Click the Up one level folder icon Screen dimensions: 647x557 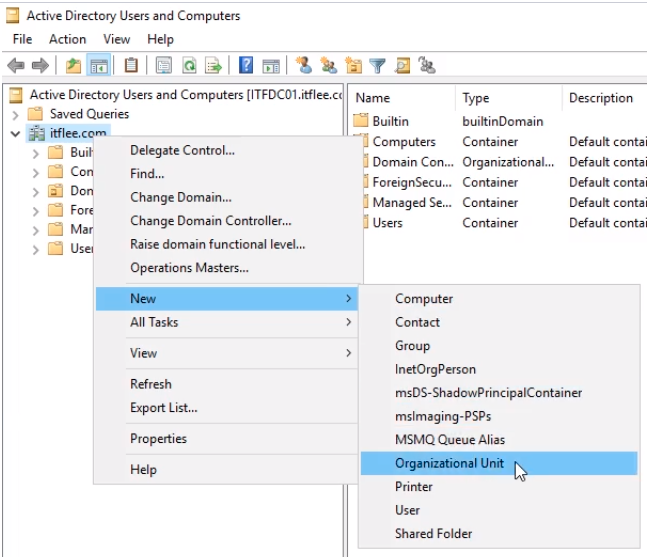[73, 66]
